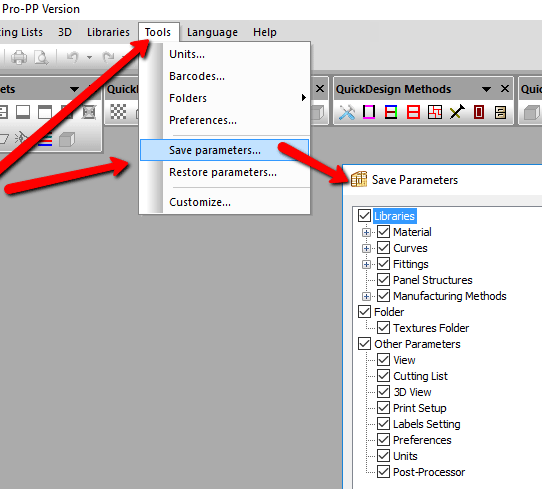
Task: Select the dark red door-panel method icon
Action: [479, 112]
